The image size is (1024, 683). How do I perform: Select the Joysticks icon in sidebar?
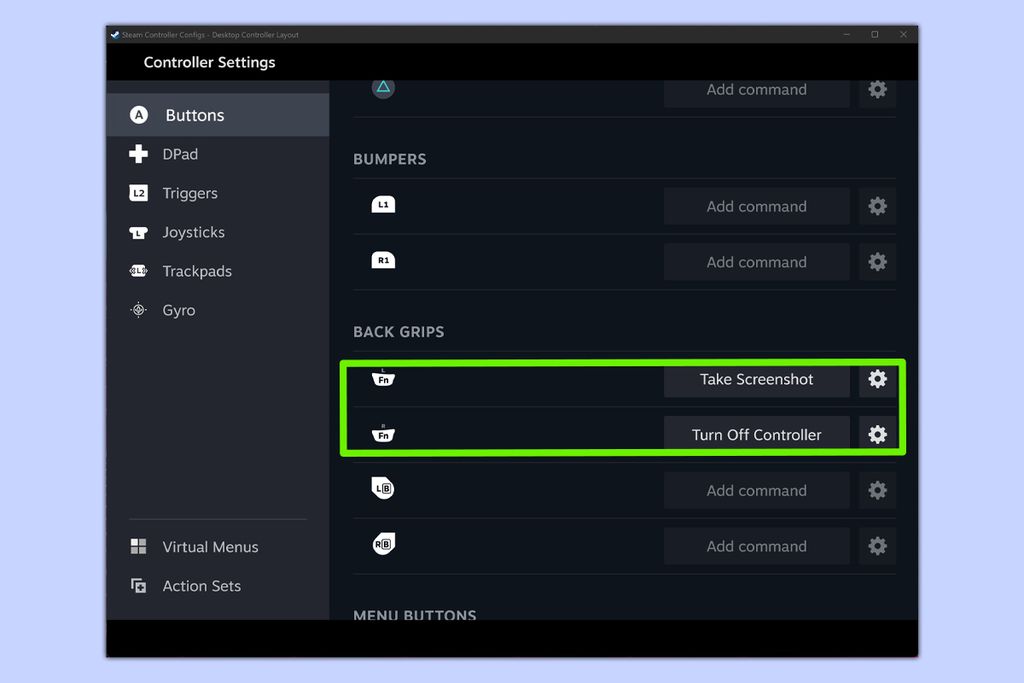click(x=138, y=232)
